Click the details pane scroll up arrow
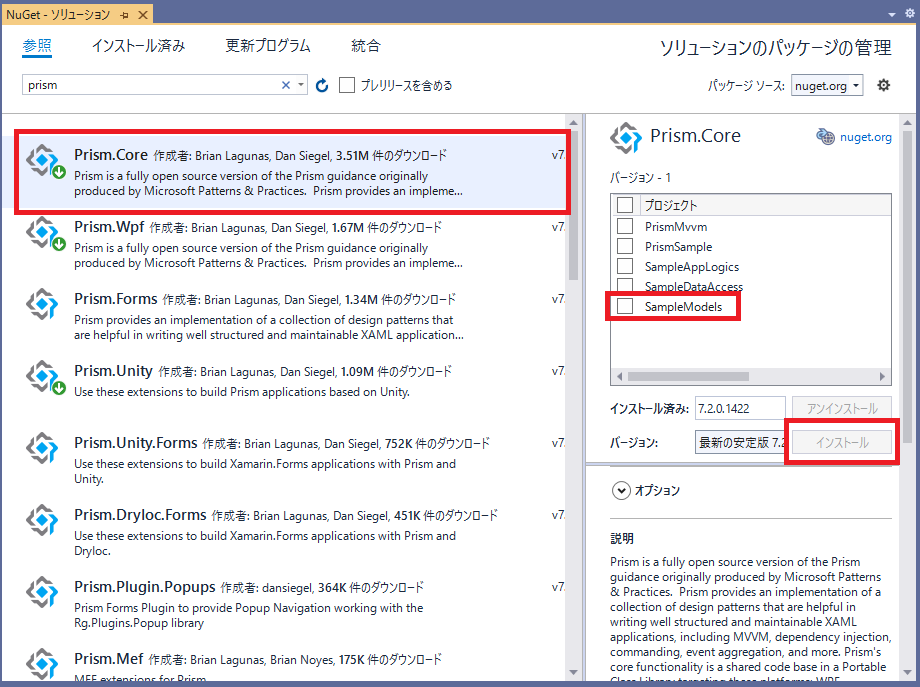Image resolution: width=920 pixels, height=687 pixels. click(x=907, y=122)
